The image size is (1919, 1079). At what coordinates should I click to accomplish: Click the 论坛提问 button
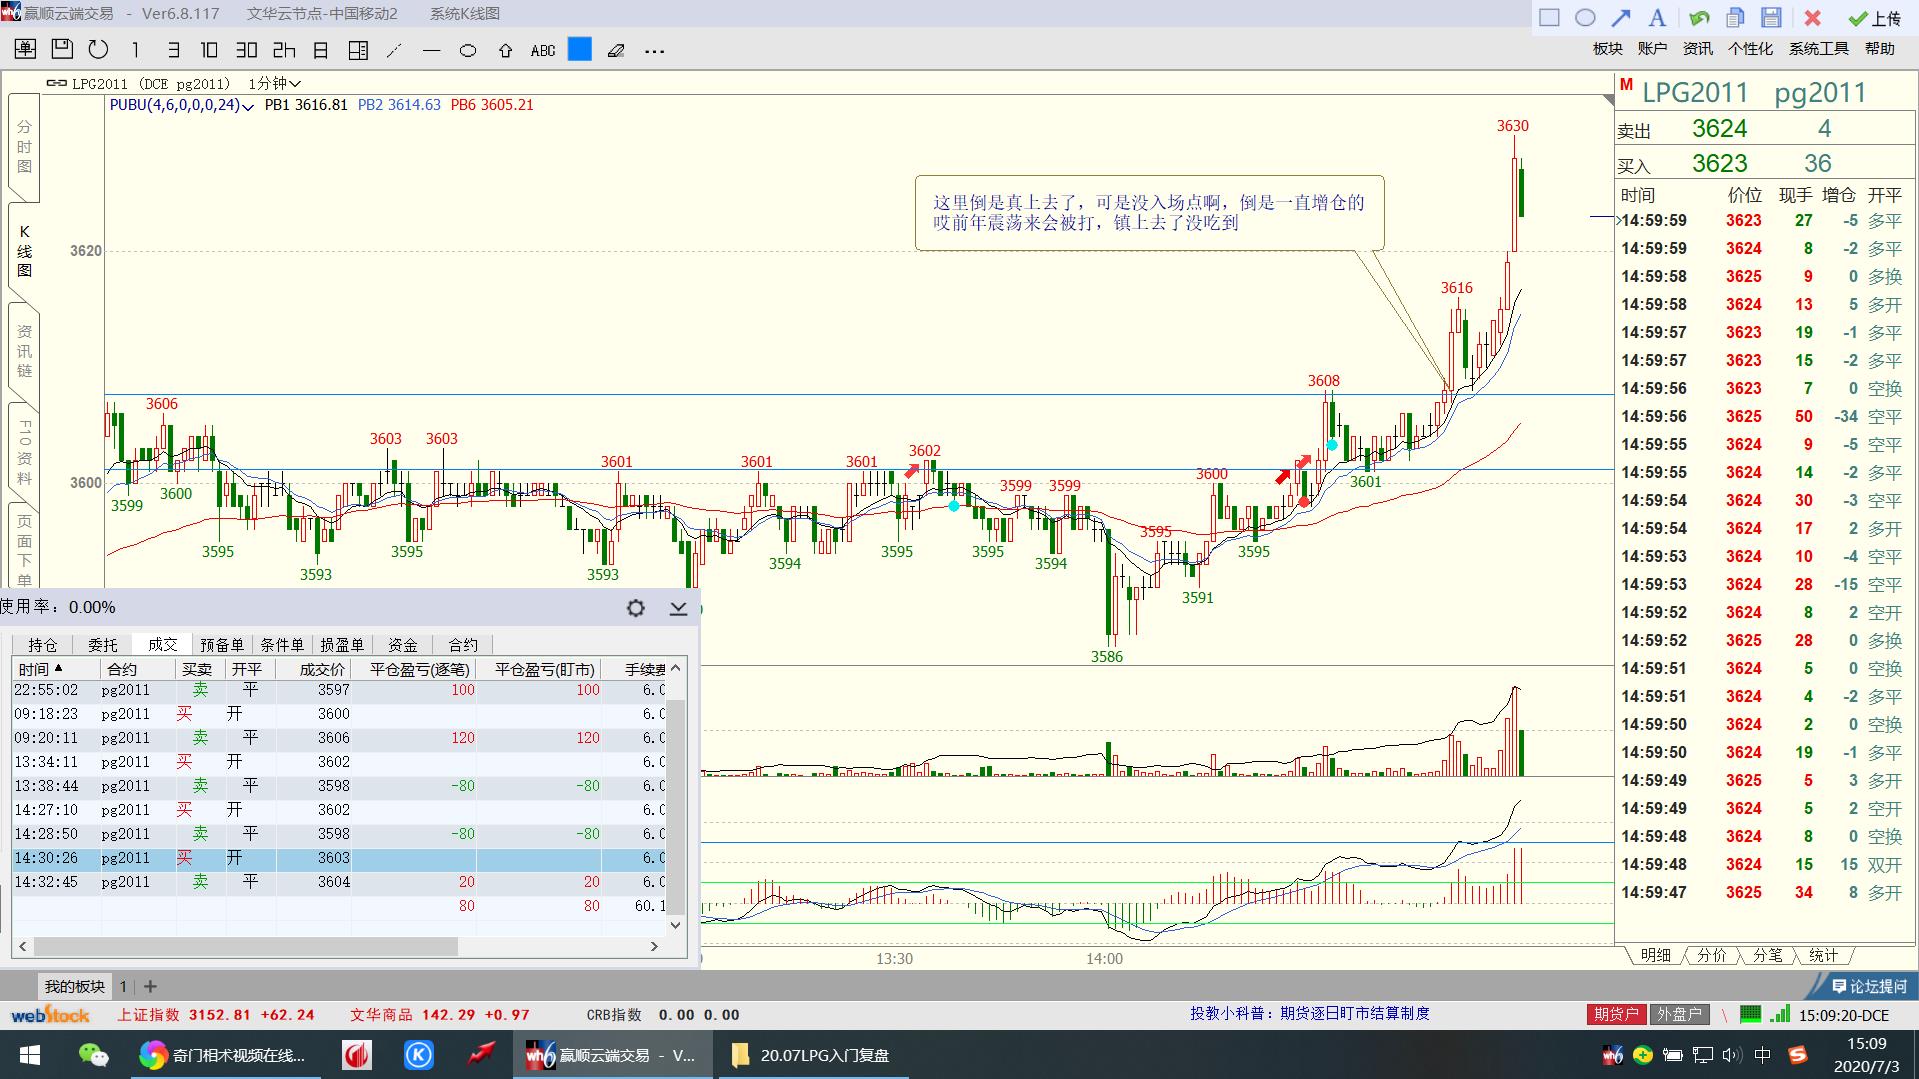[x=1869, y=986]
